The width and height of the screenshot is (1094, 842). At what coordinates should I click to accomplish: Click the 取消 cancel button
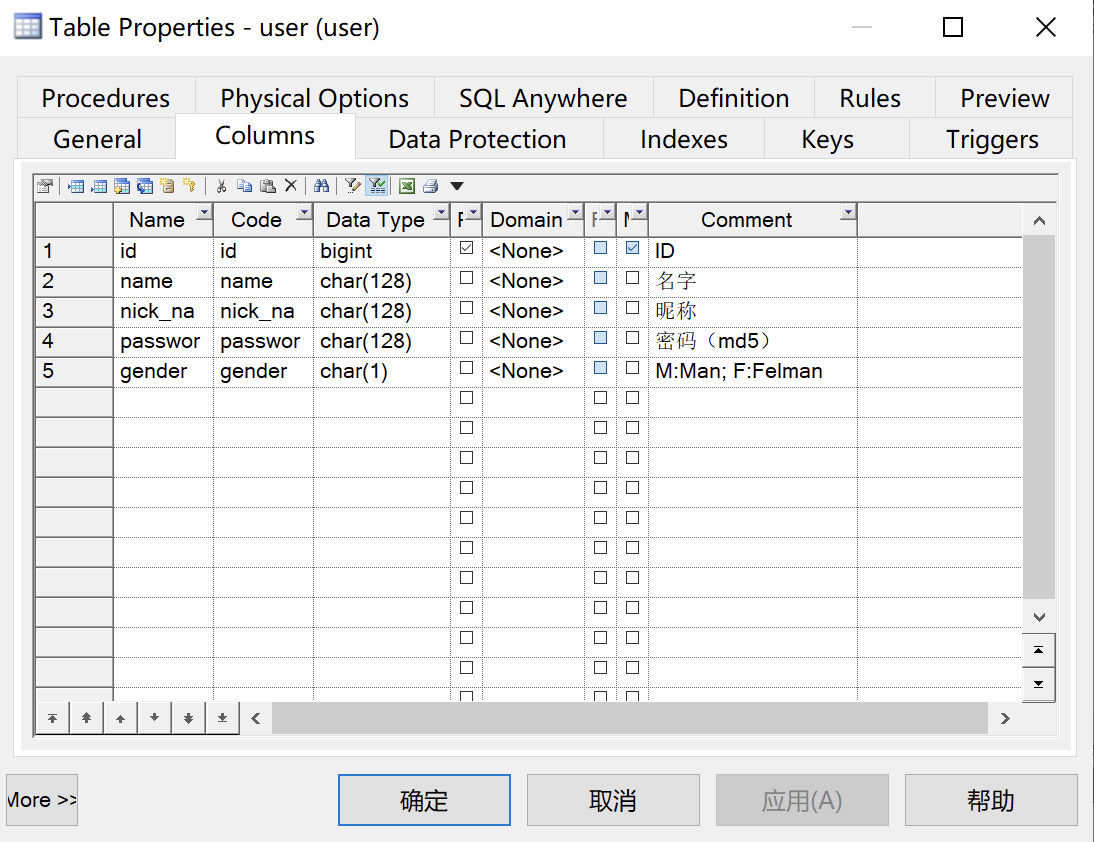612,800
